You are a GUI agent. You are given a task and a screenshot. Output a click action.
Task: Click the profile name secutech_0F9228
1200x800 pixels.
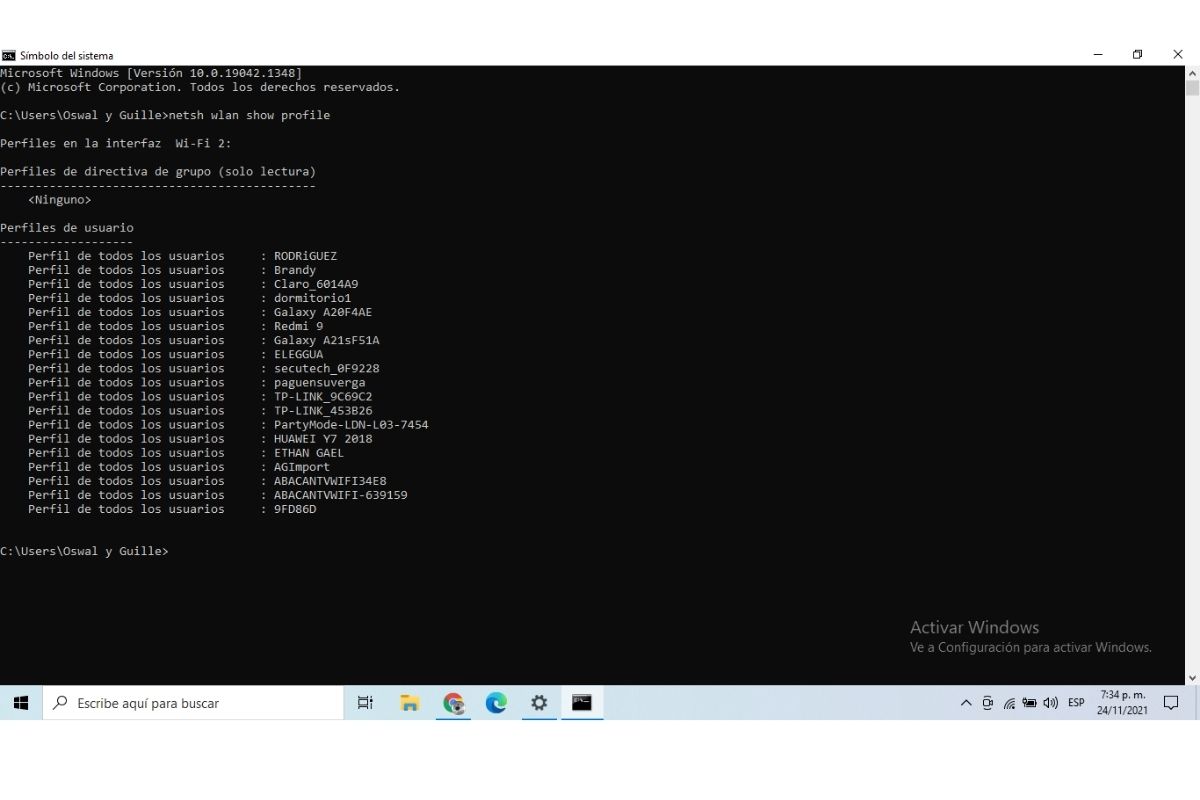pyautogui.click(x=327, y=368)
